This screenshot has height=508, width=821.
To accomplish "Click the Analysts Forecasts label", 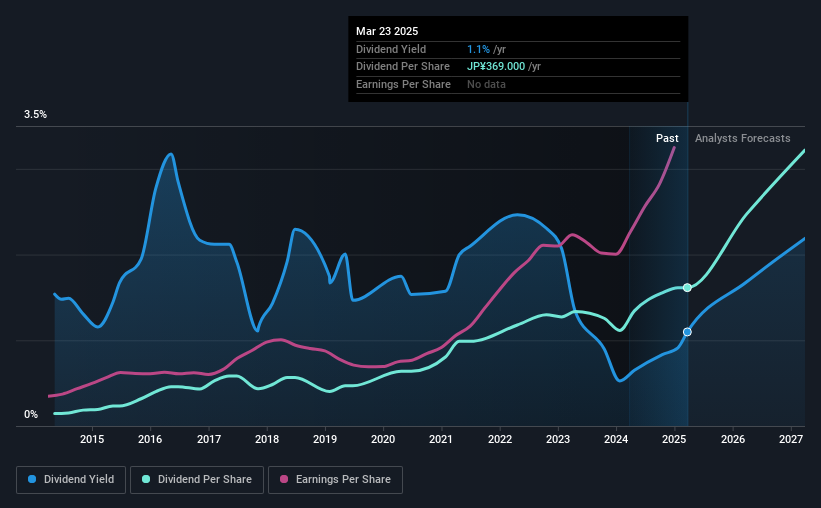I will (x=742, y=138).
